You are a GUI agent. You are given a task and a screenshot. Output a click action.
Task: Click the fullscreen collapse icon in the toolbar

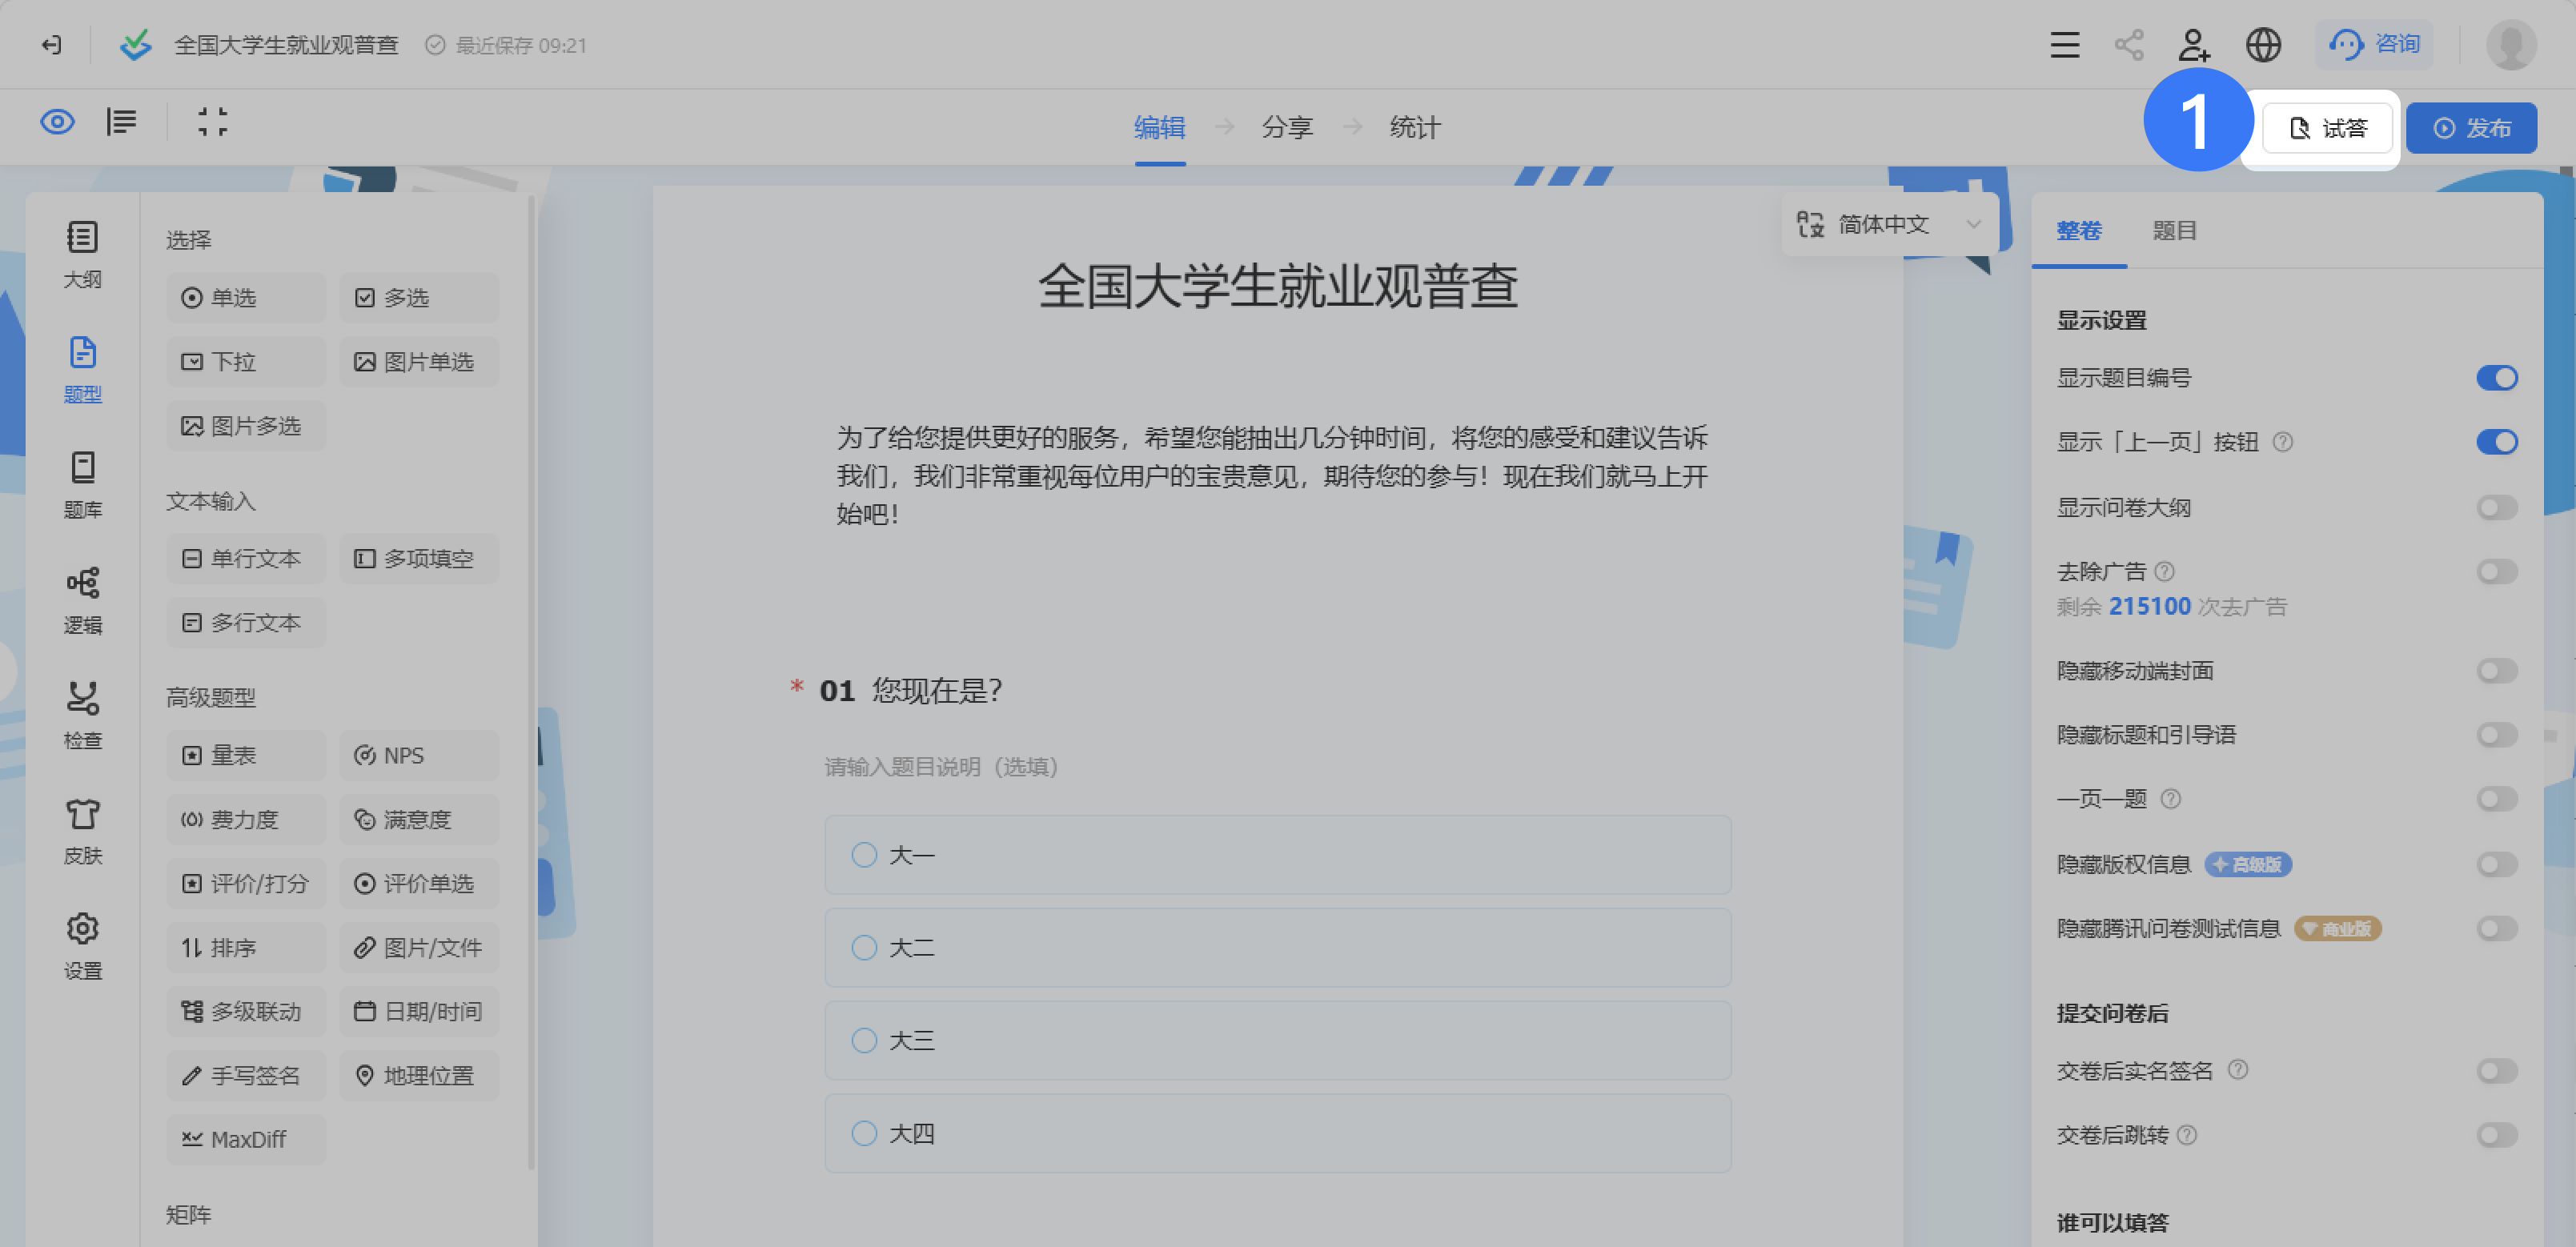click(212, 122)
